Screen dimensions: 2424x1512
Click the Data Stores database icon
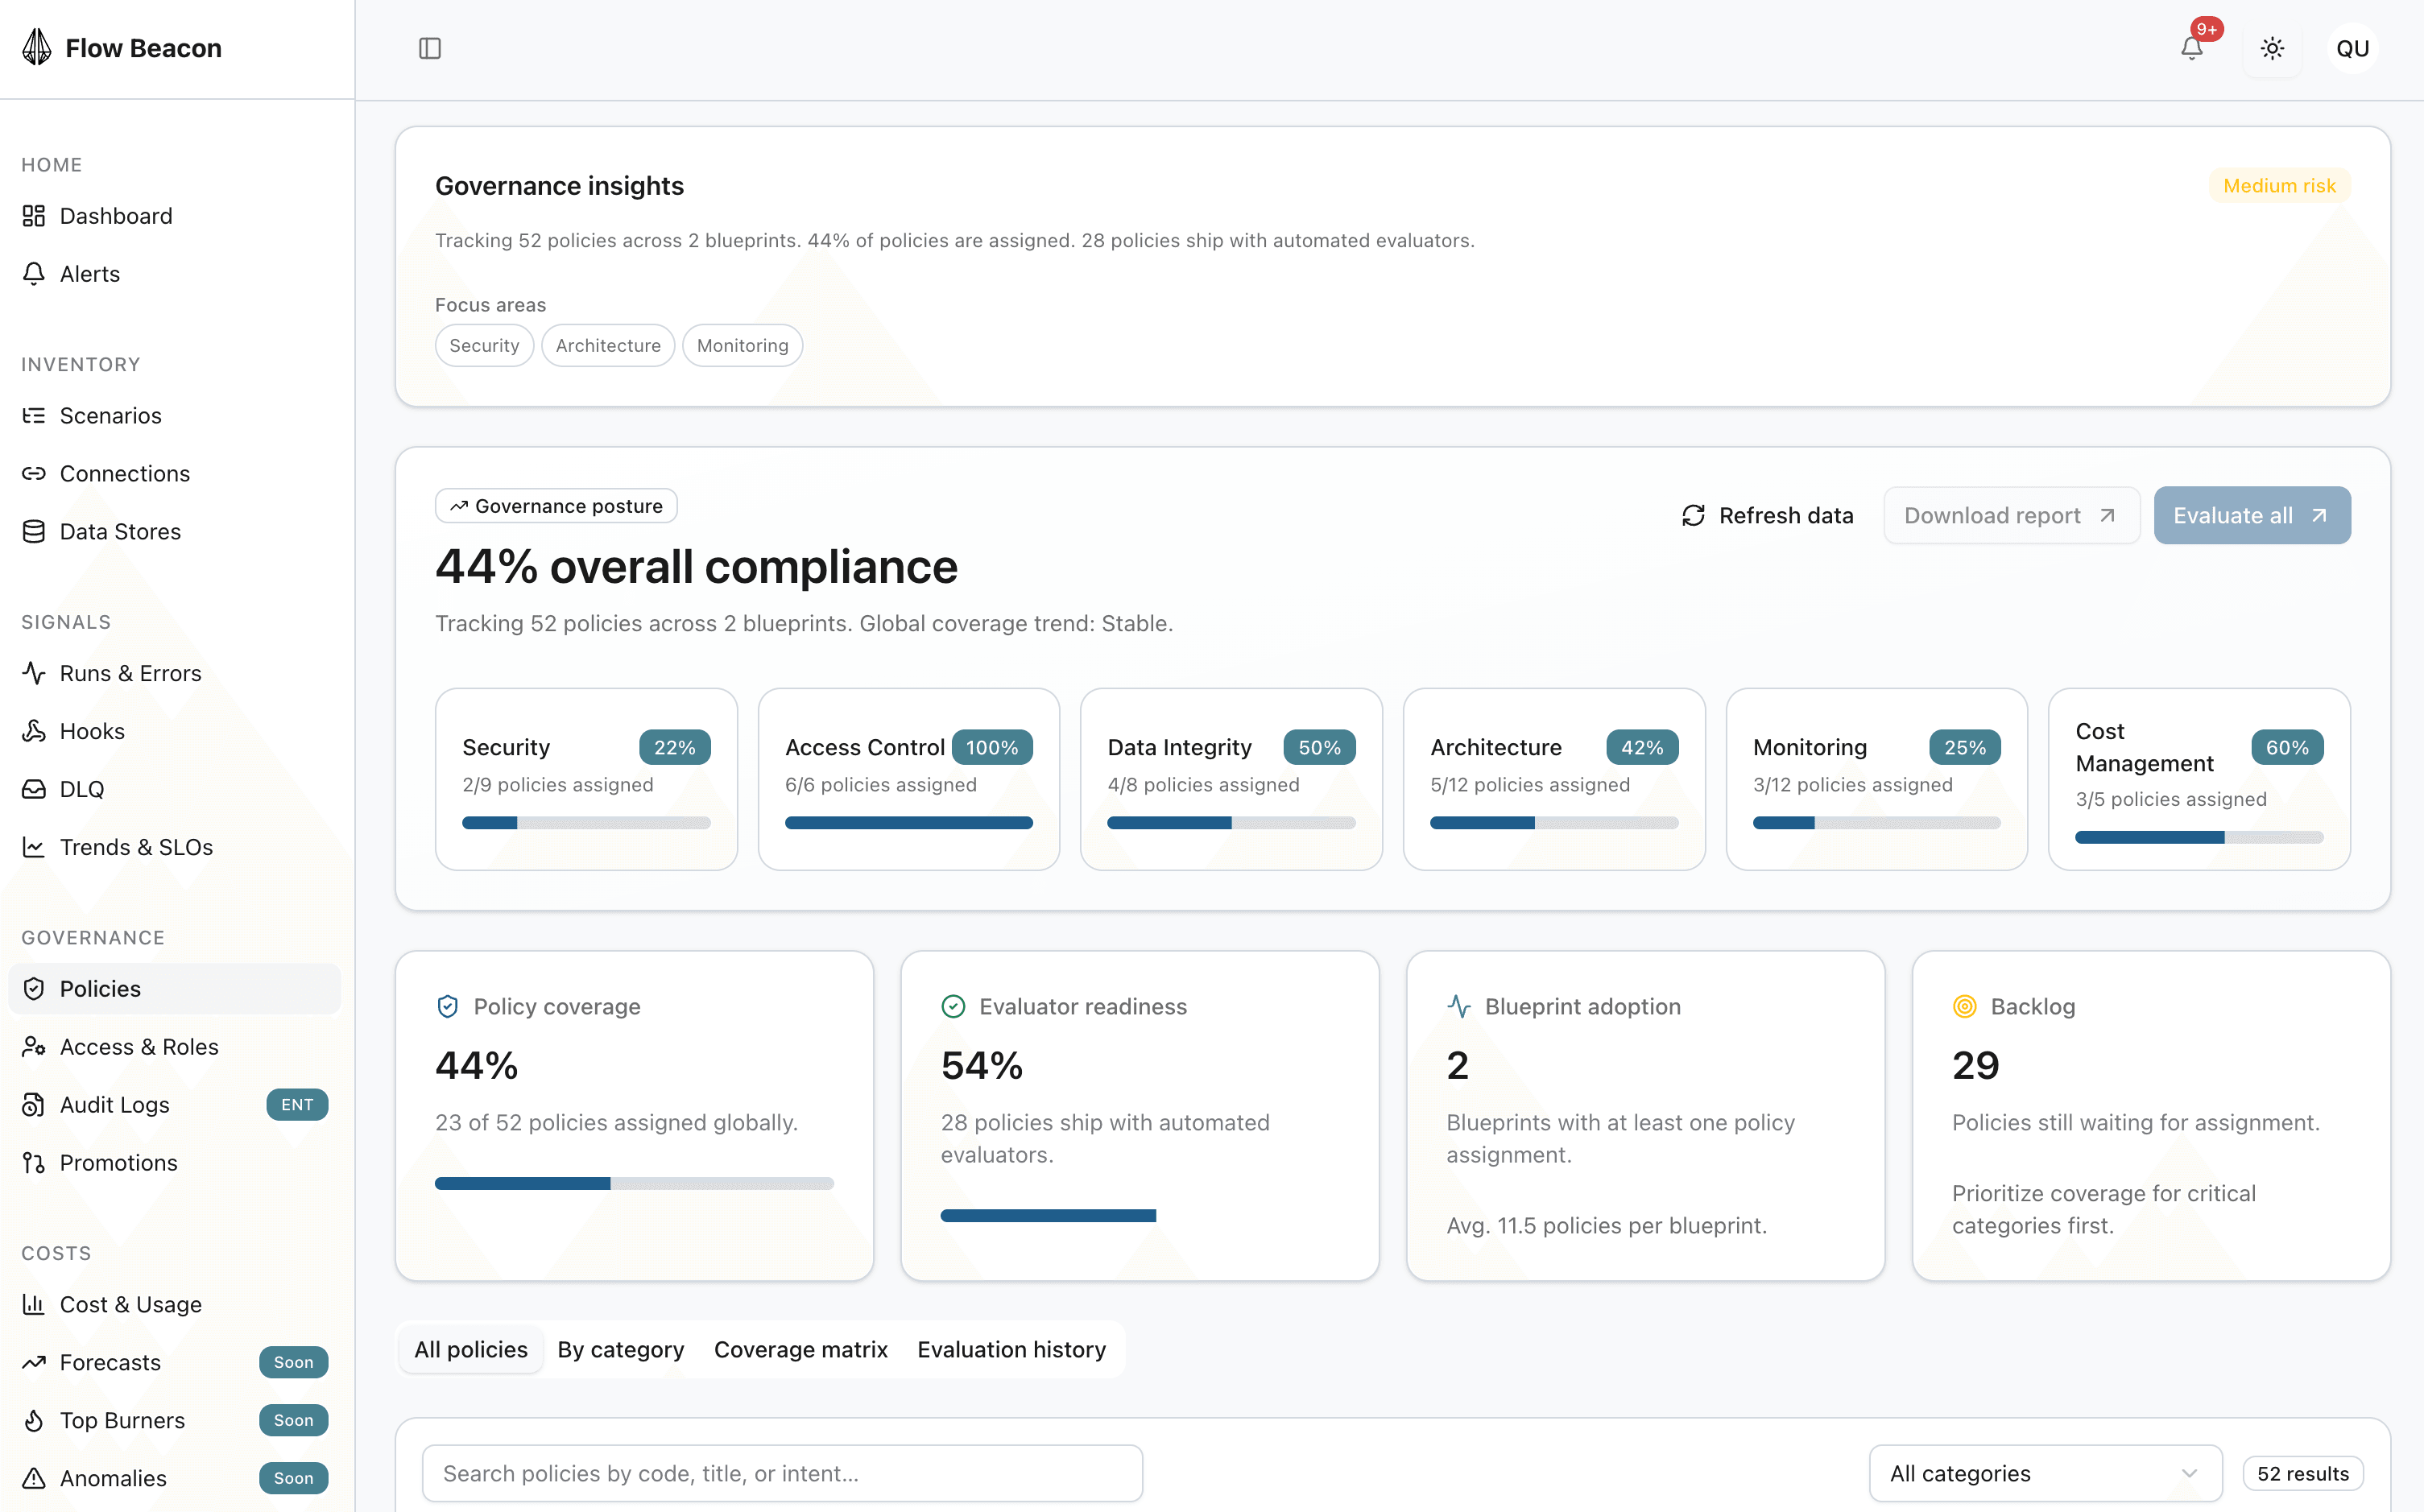coord(34,531)
